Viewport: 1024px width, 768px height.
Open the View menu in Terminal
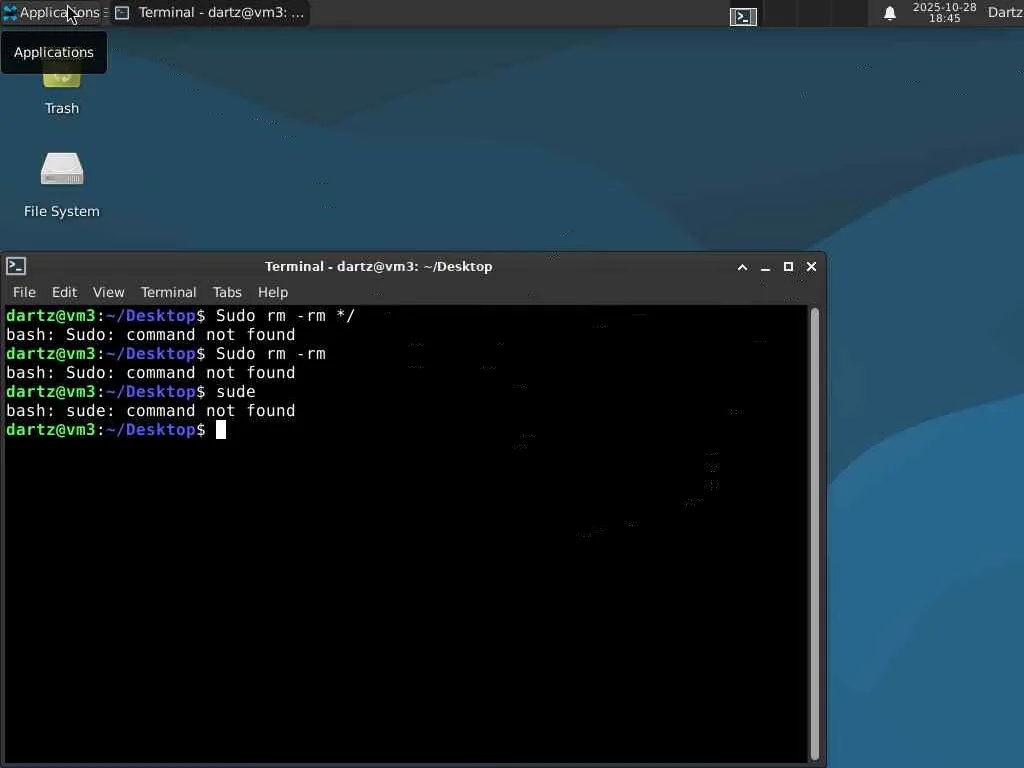tap(108, 292)
